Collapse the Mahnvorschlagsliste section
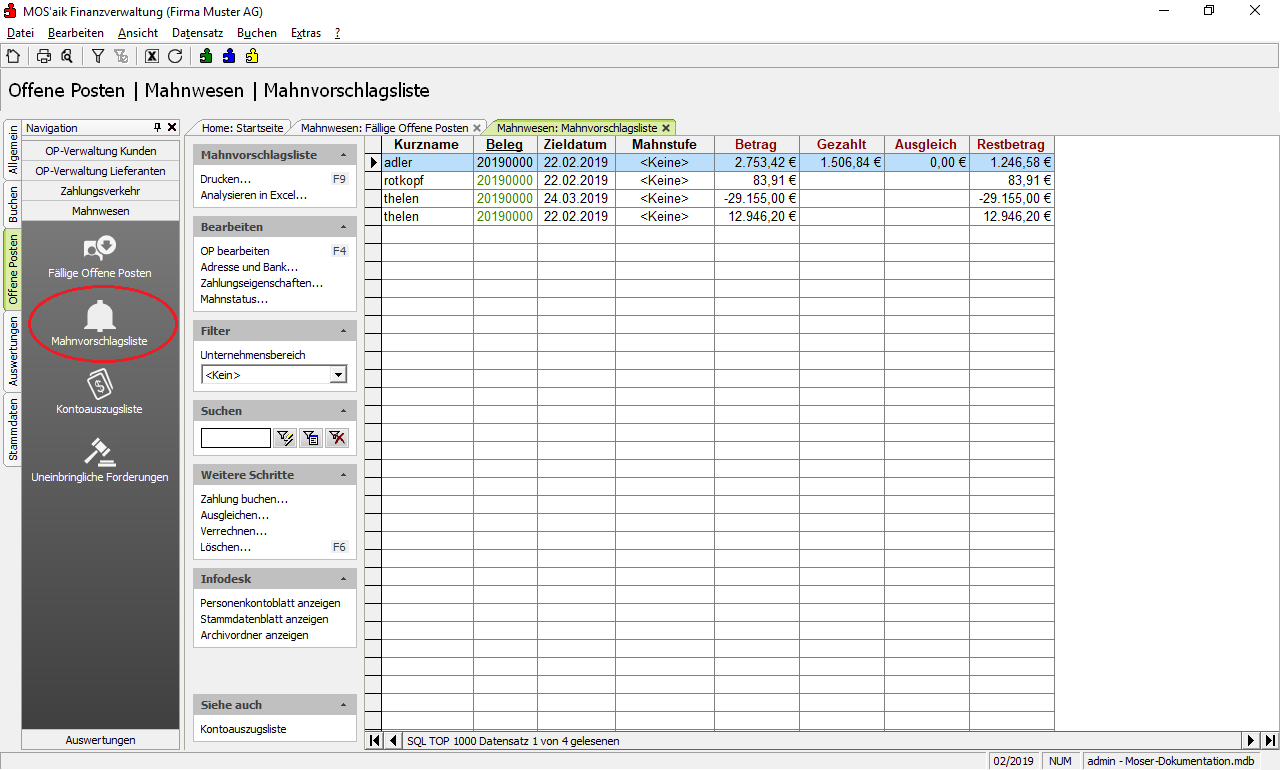 344,156
